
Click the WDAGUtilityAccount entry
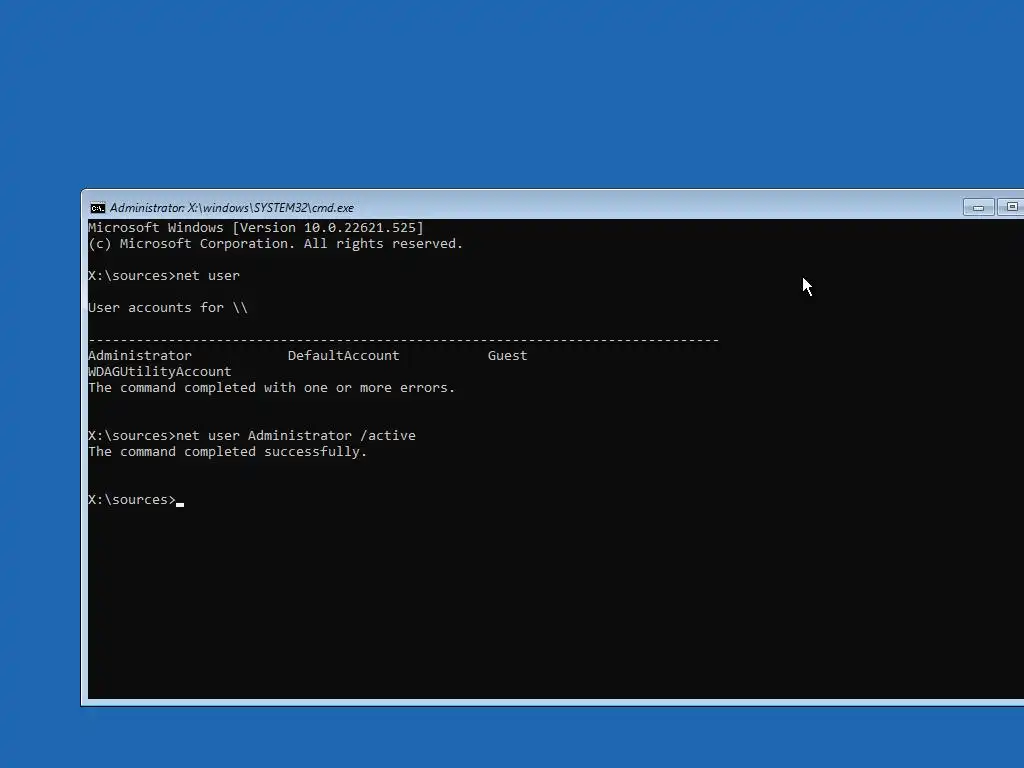[160, 372]
